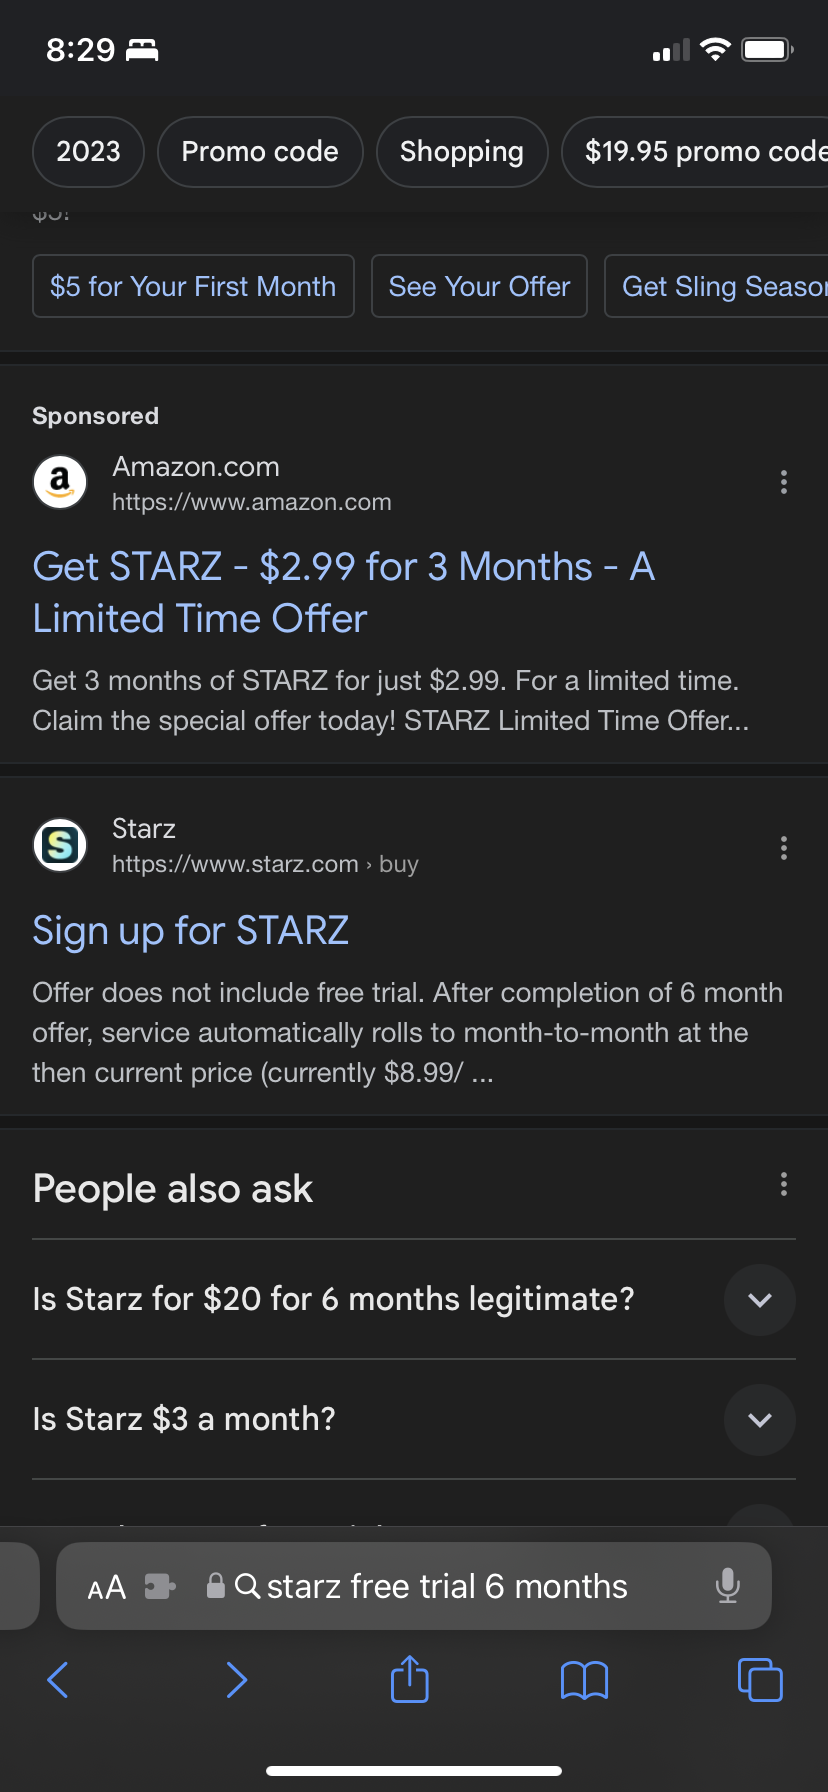Viewport: 828px width, 1792px height.
Task: Open Safari bookmarks book icon
Action: coord(584,1680)
